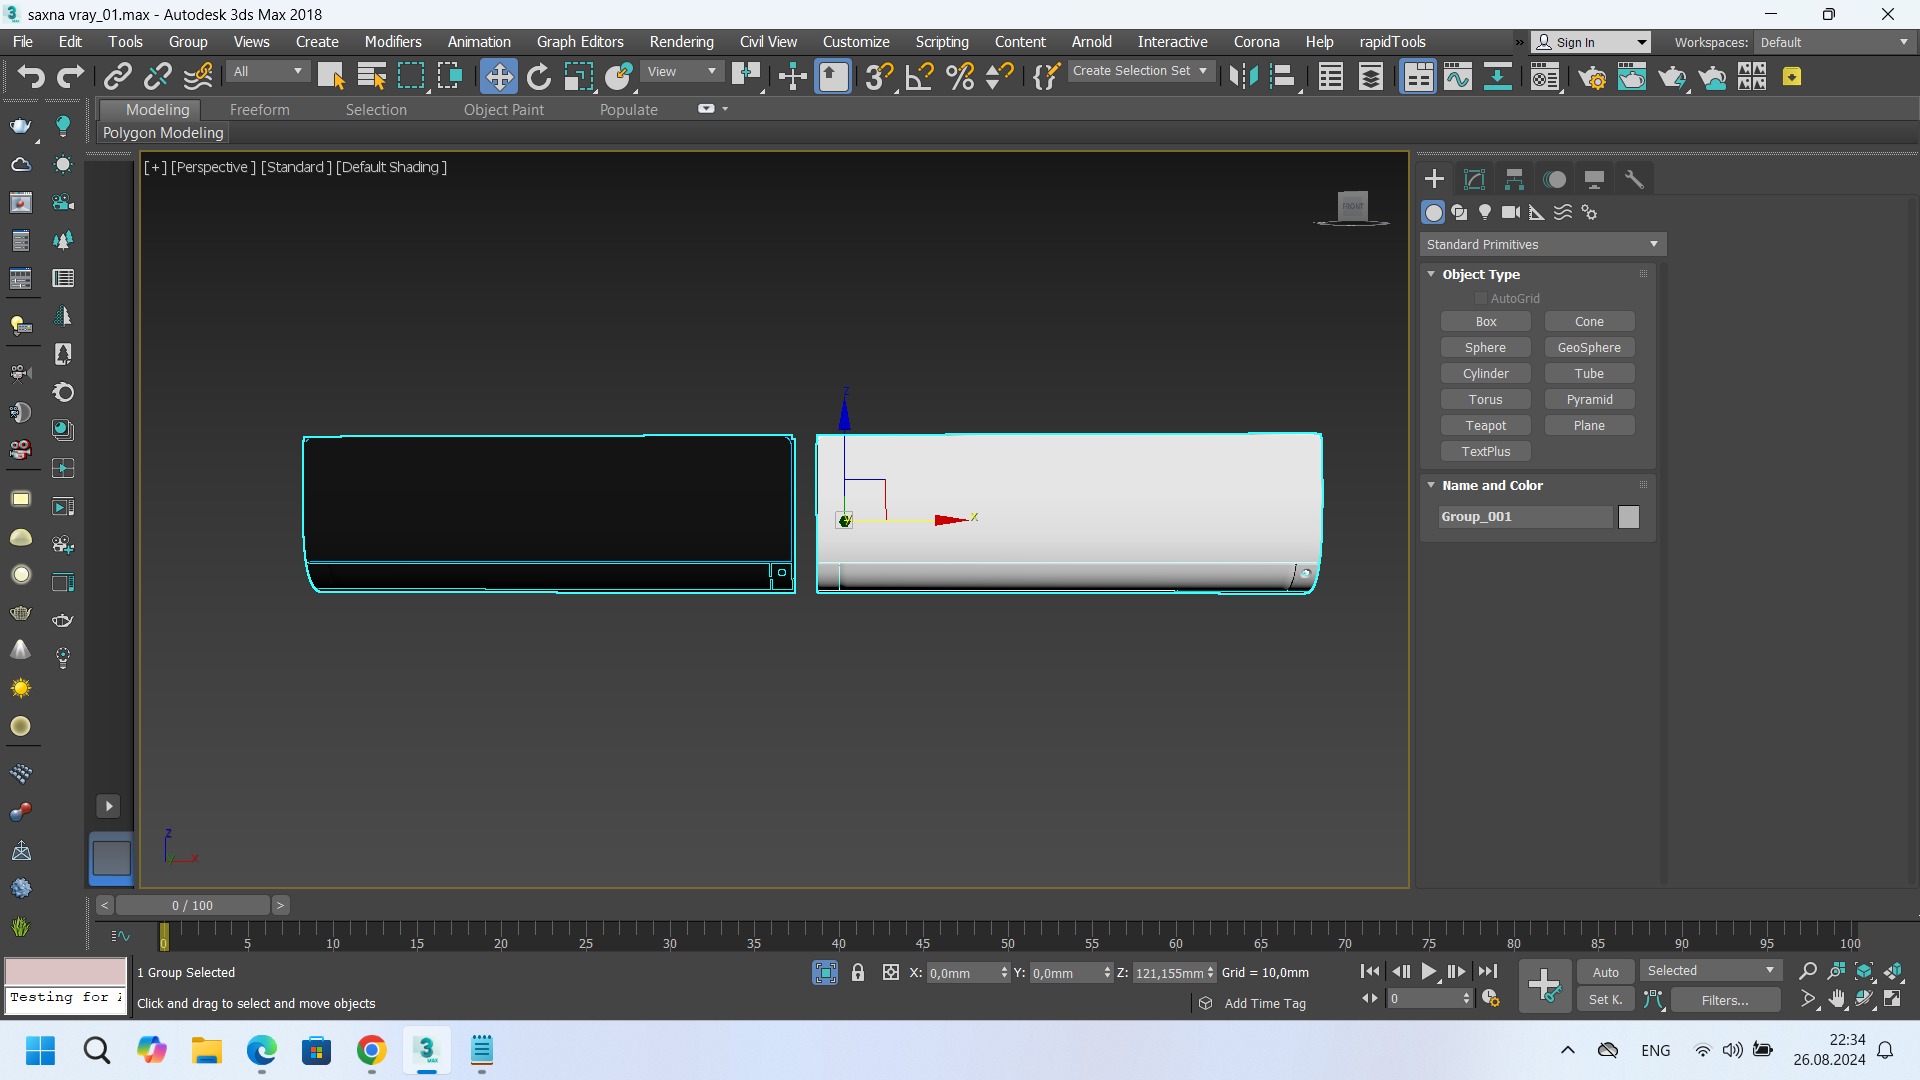This screenshot has width=1920, height=1080.
Task: Open Render Setup teapot icon
Action: coord(1593,77)
